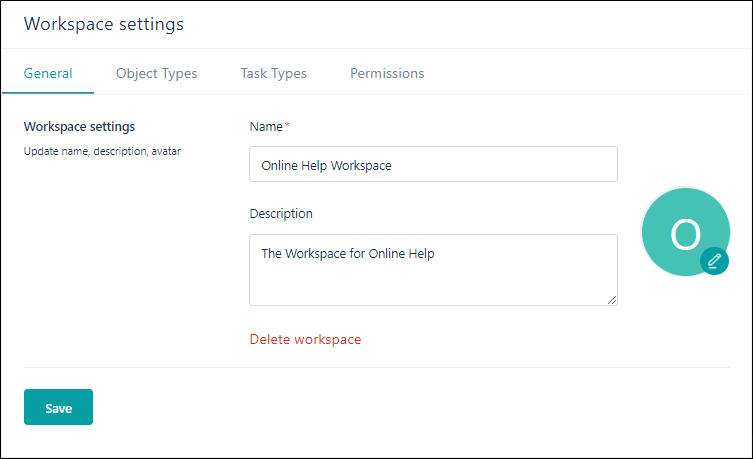Click the teal workspace avatar circle
753x459 pixels.
(x=686, y=232)
